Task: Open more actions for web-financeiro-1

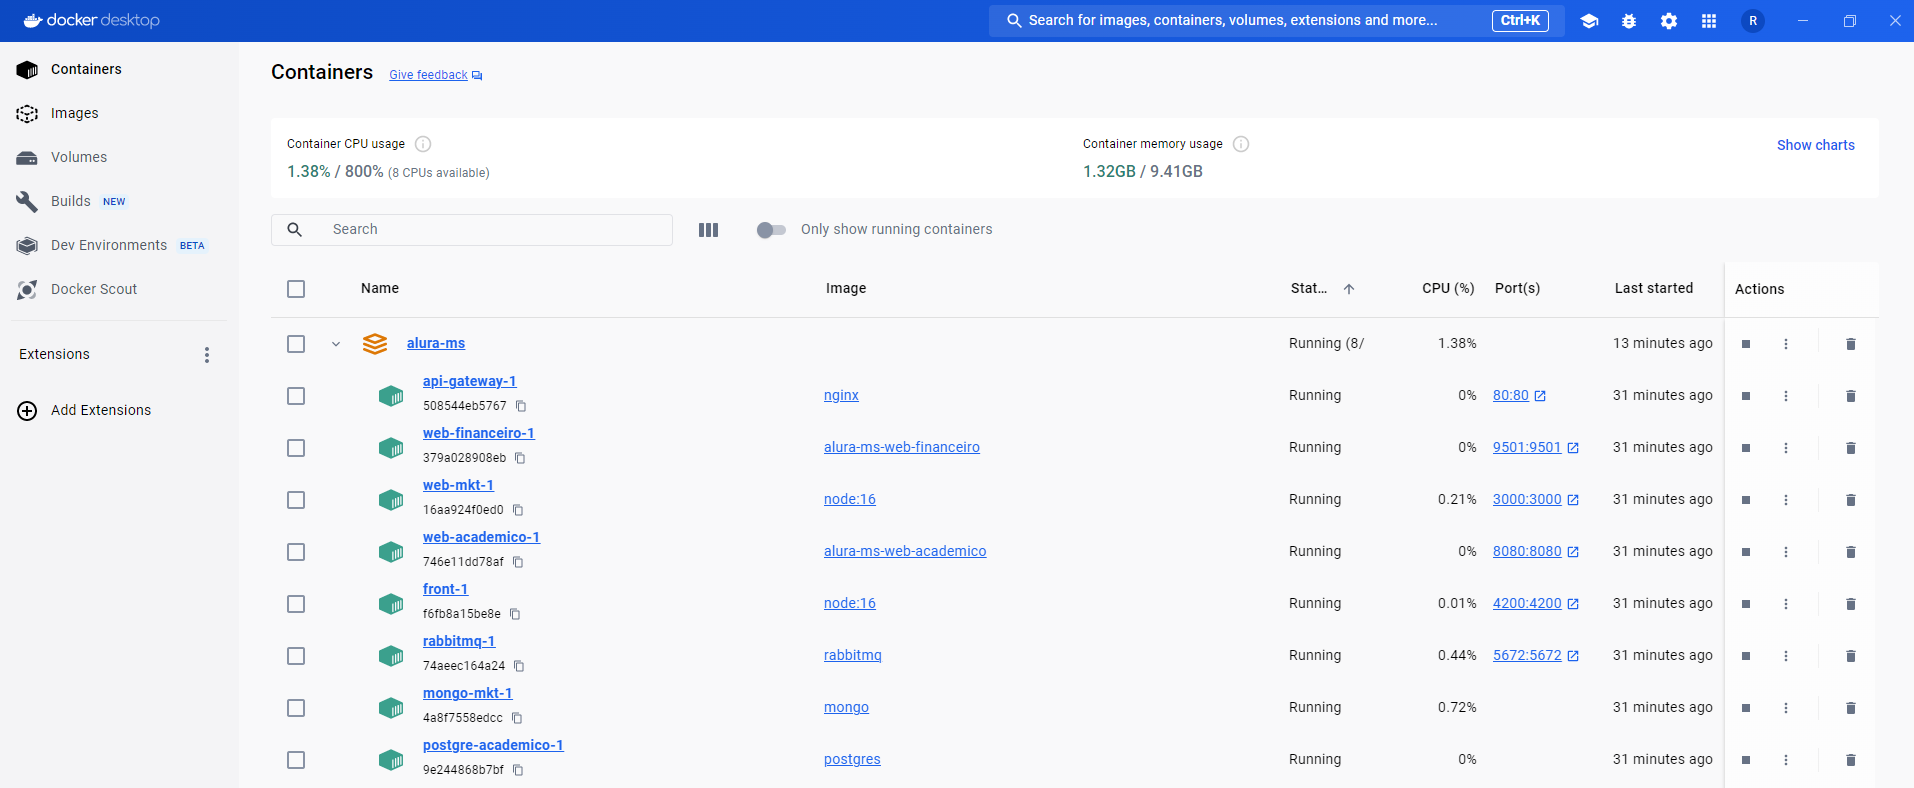Action: [x=1786, y=448]
